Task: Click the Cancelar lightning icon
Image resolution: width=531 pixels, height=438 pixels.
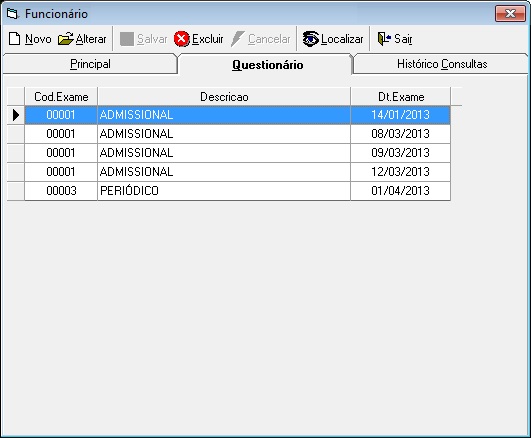Action: coord(238,39)
